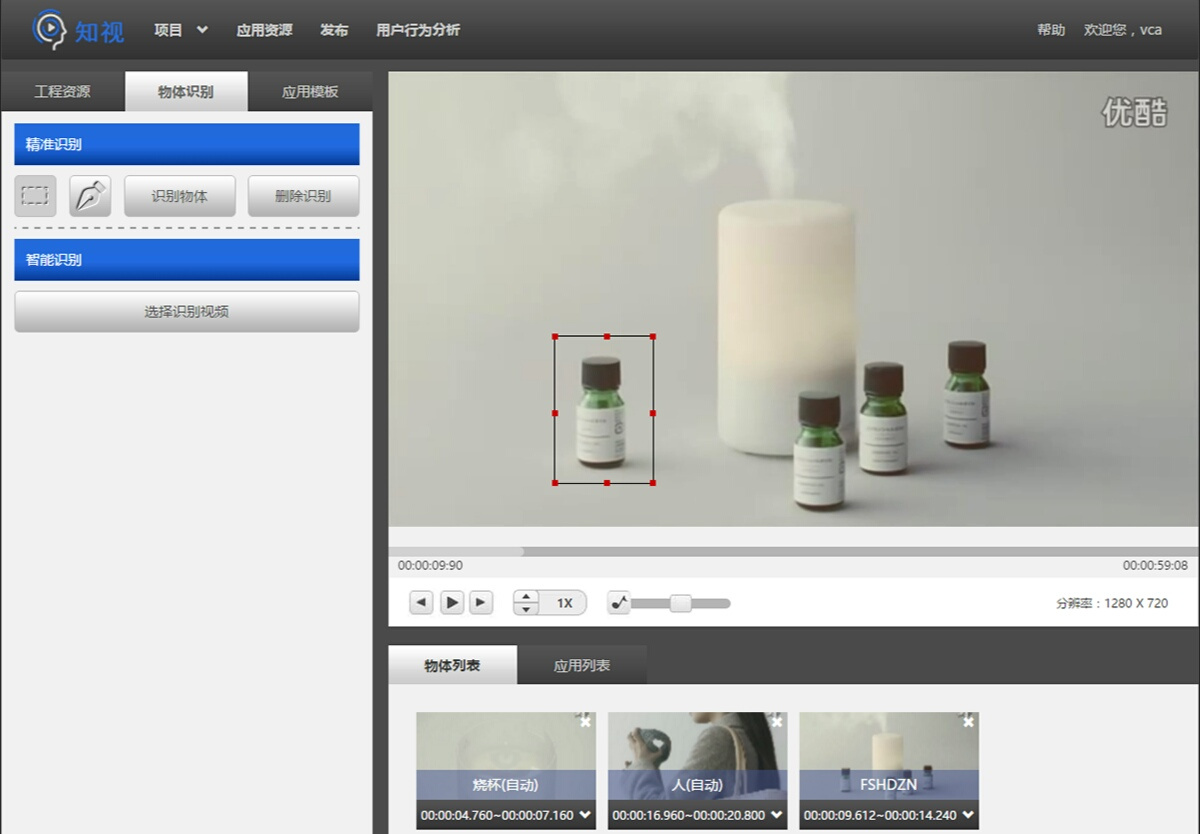The width and height of the screenshot is (1200, 834).
Task: Click the 知视 logo icon
Action: [48, 29]
